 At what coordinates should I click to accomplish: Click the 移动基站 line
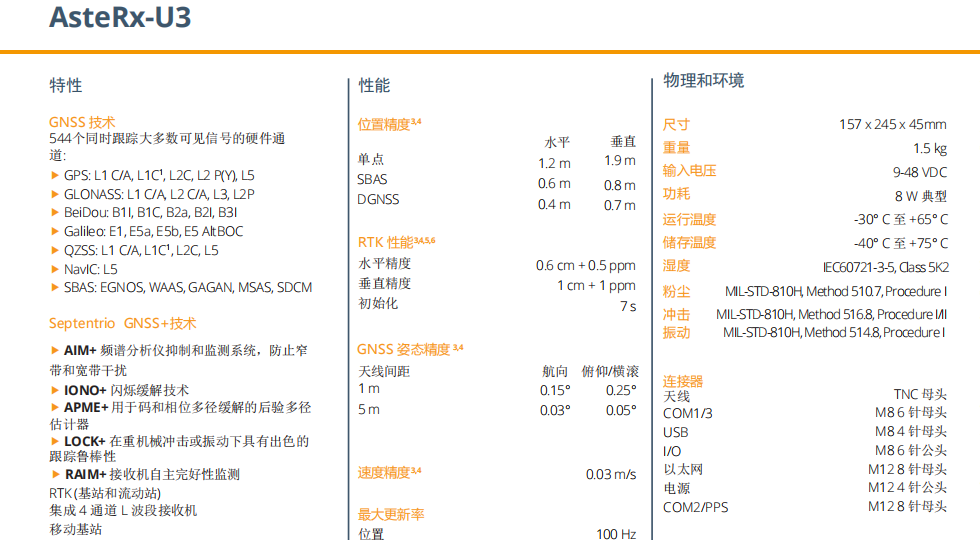click(76, 529)
